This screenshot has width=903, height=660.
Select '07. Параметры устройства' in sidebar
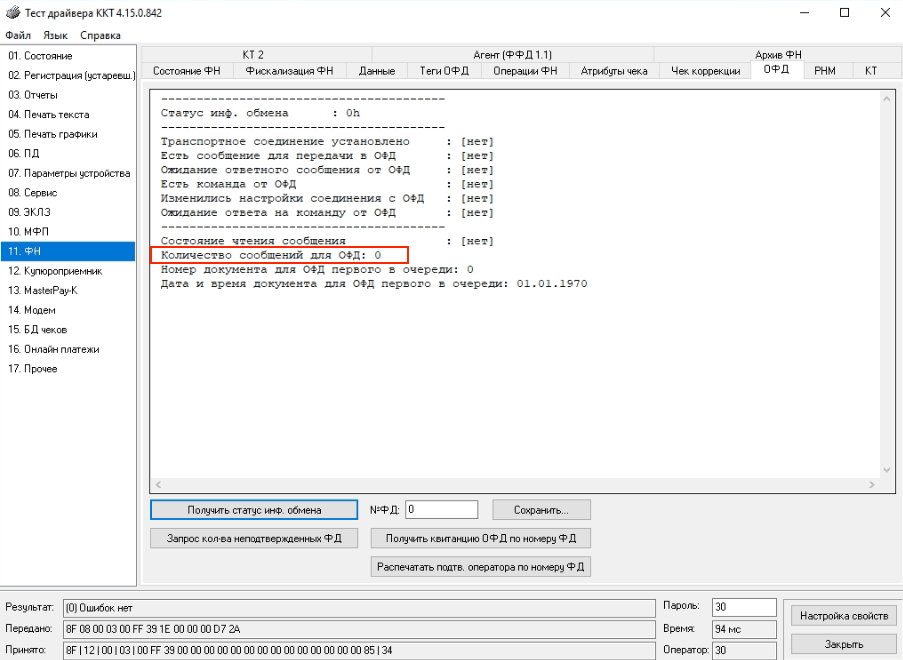(69, 173)
